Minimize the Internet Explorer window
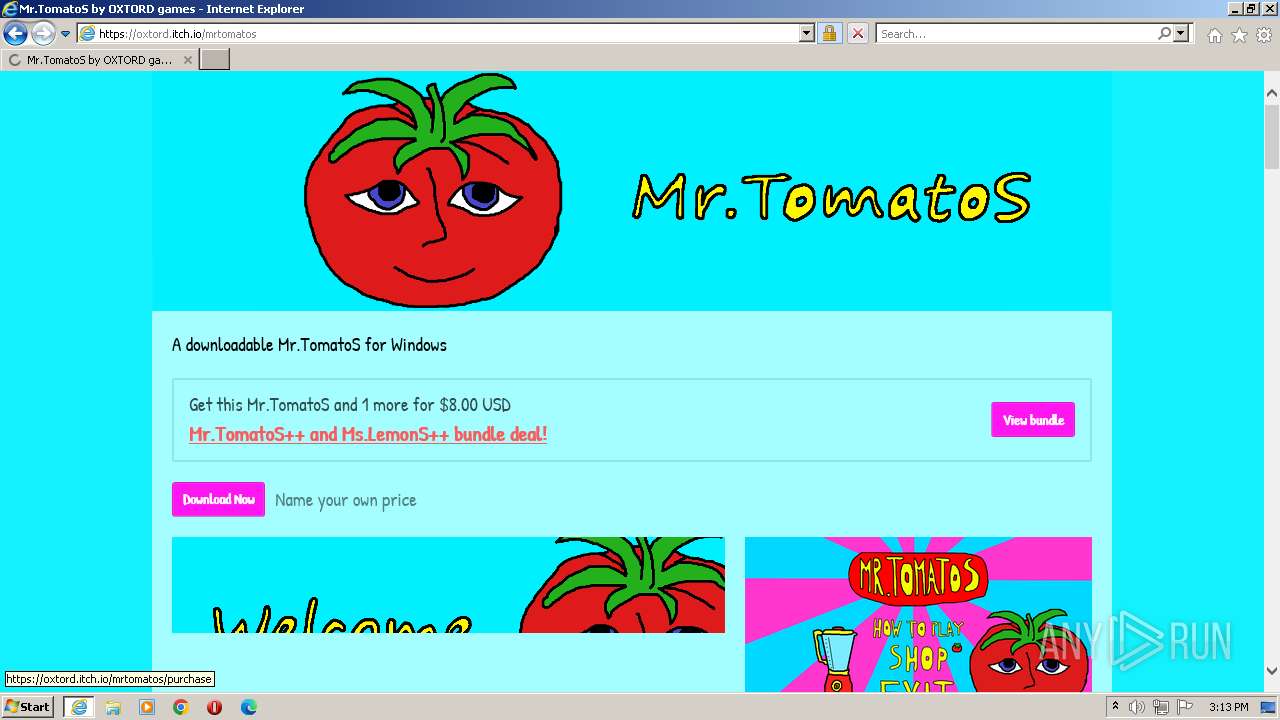The image size is (1280, 720). tap(1235, 9)
